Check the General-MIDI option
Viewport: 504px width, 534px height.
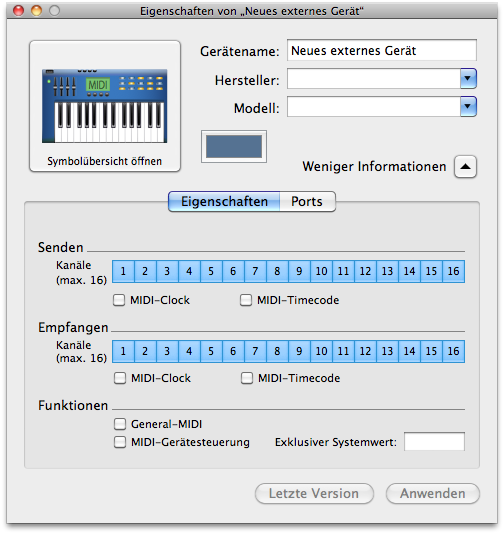pos(120,424)
